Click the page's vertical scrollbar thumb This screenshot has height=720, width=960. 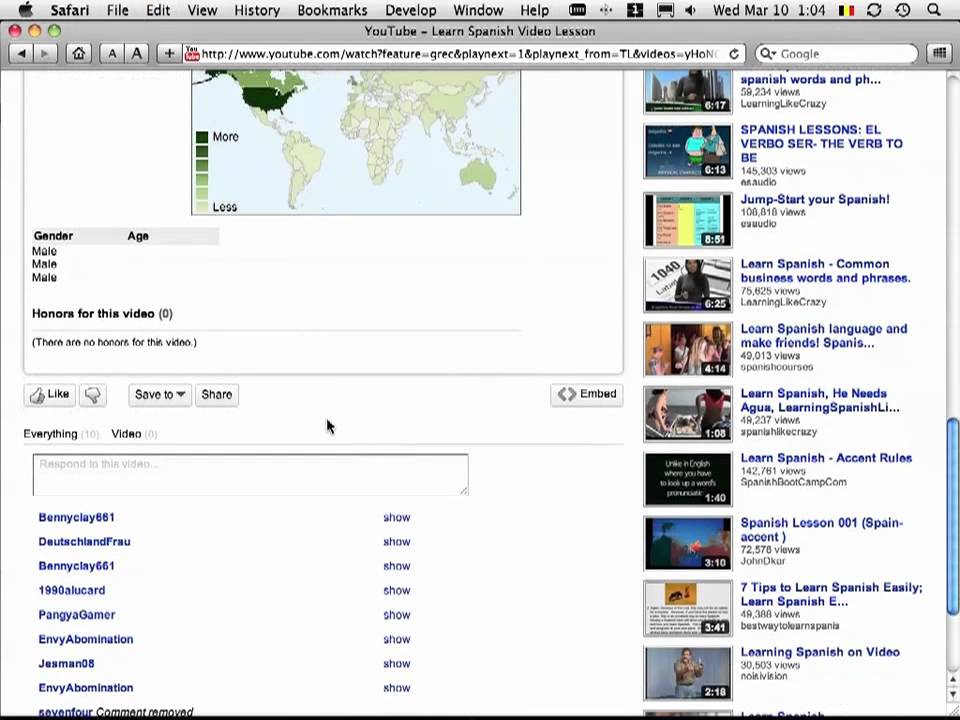point(953,516)
